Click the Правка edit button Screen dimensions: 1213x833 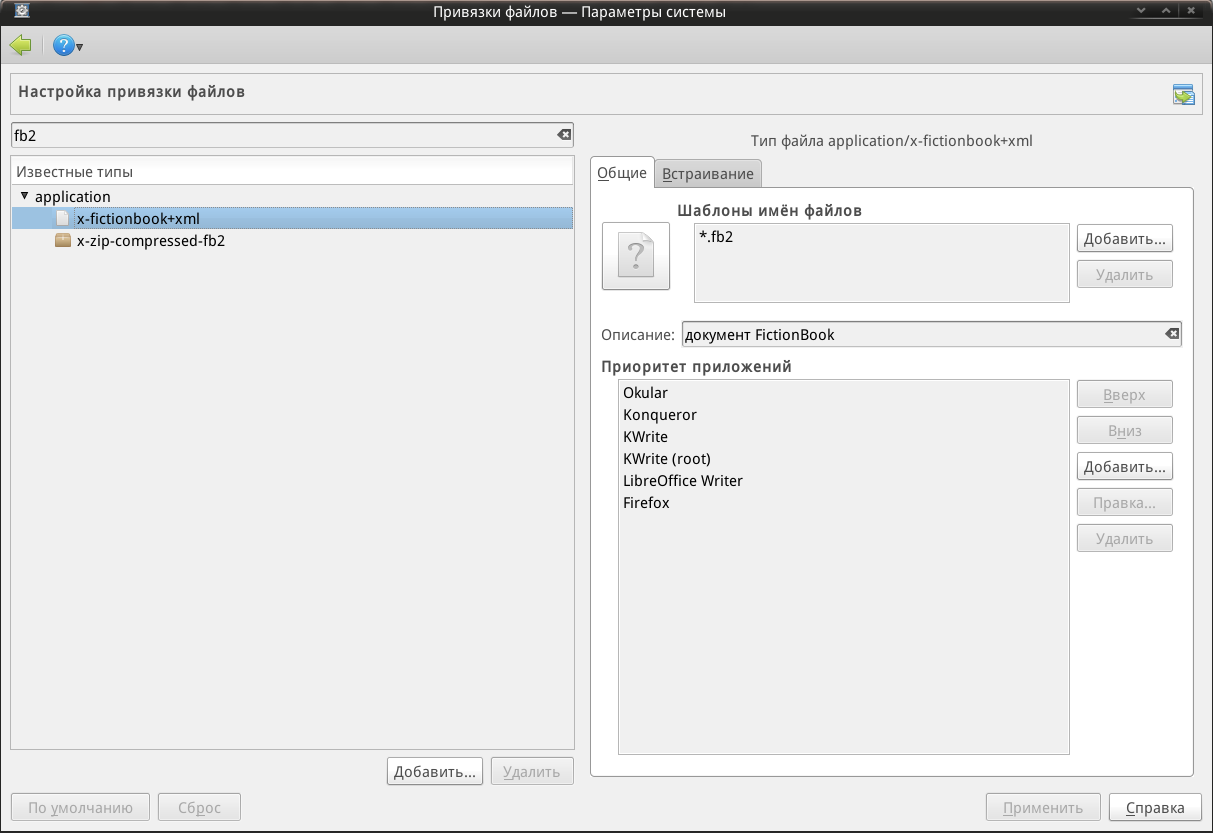[1125, 503]
